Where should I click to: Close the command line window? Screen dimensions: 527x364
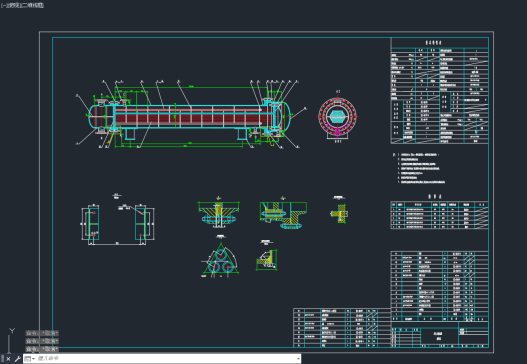pyautogui.click(x=8, y=359)
